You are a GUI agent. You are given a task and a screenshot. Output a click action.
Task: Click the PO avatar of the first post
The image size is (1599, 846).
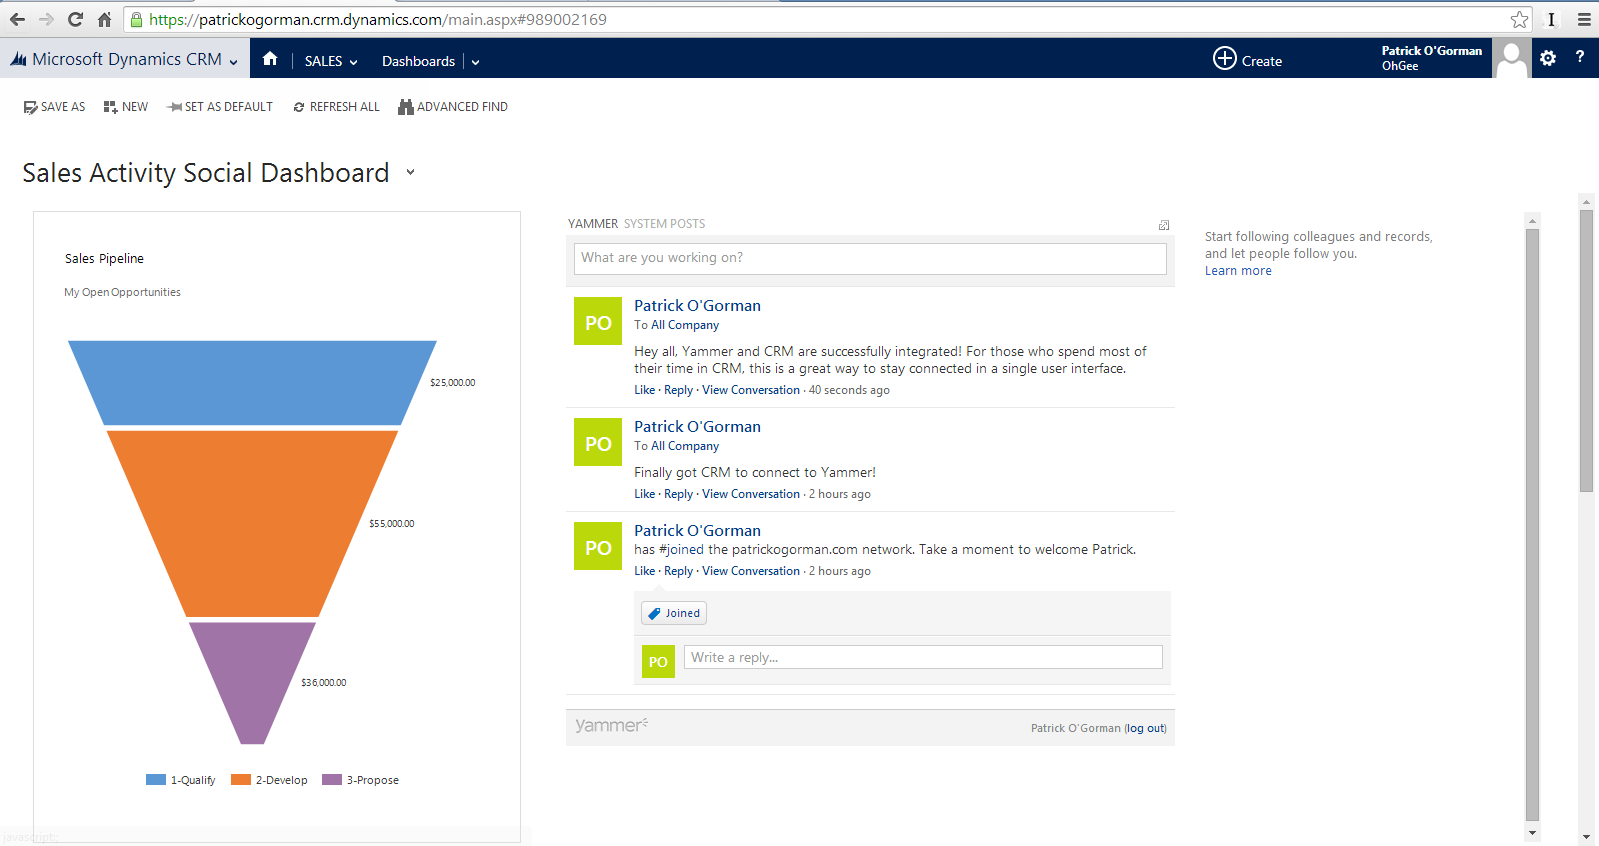[x=598, y=321]
